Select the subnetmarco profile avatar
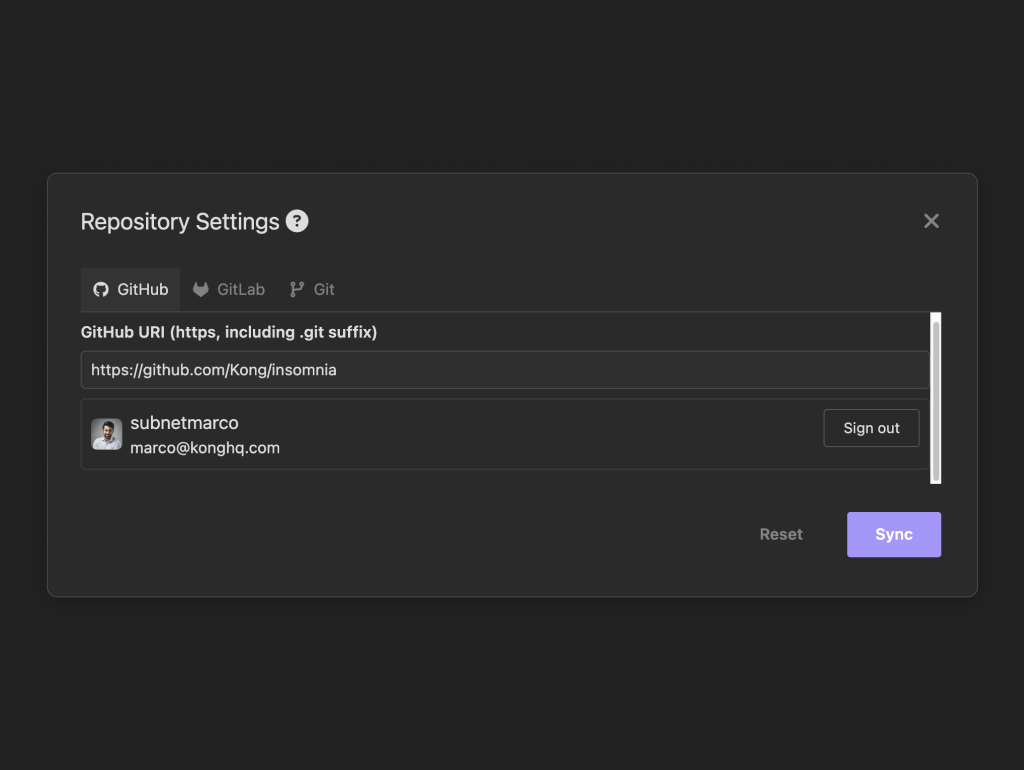 tap(106, 434)
